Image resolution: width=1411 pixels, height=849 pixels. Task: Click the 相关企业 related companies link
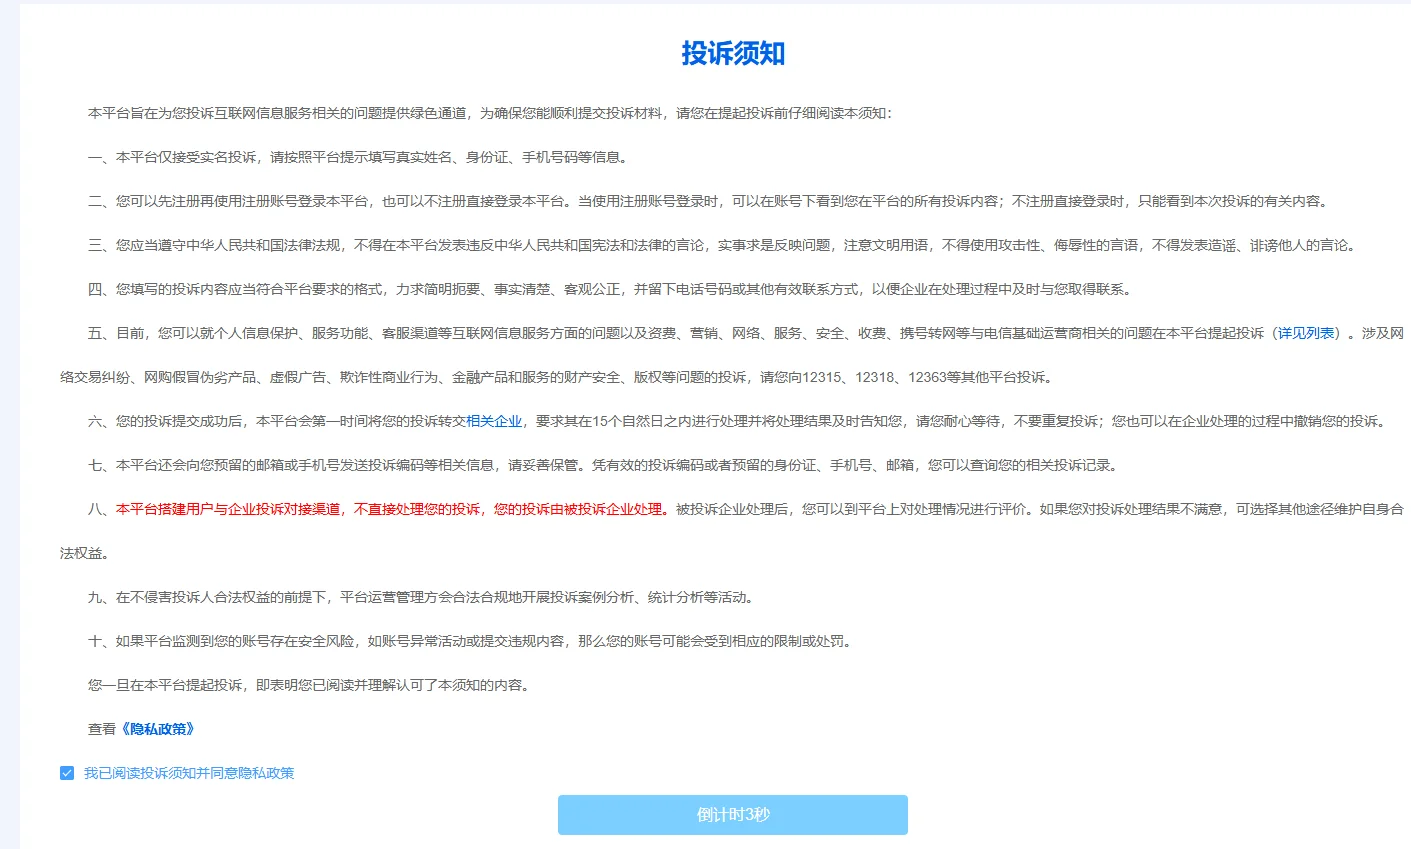pyautogui.click(x=495, y=421)
